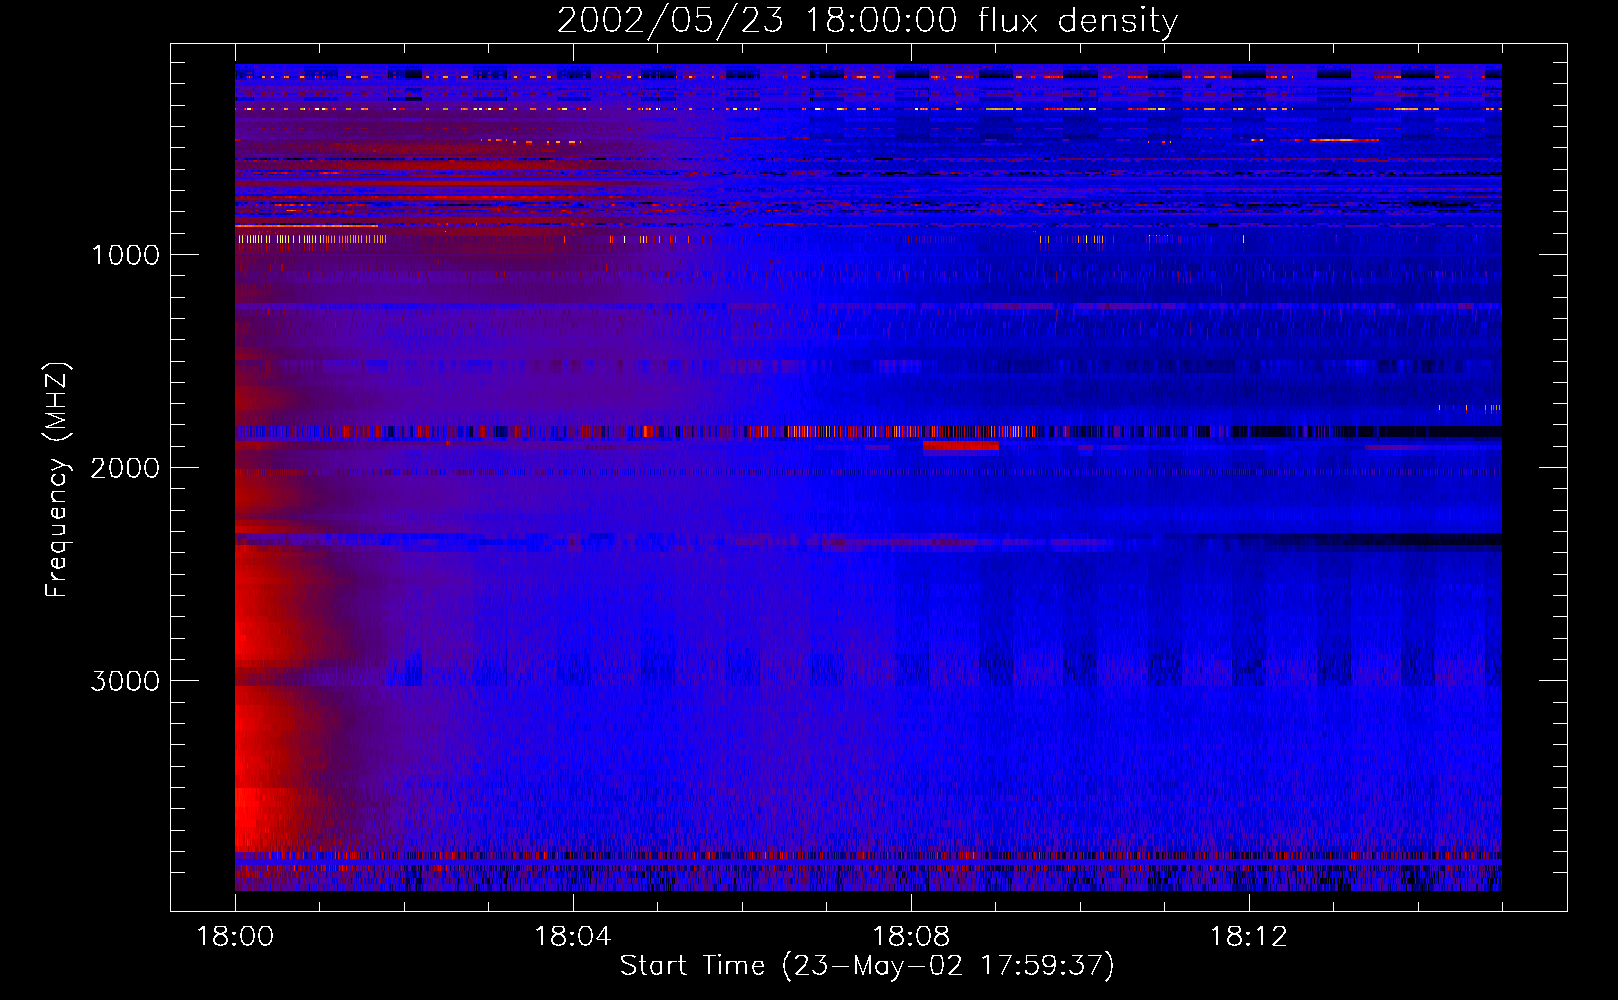Click the 18:04 time tick label
Image resolution: width=1618 pixels, height=1000 pixels.
click(x=573, y=936)
